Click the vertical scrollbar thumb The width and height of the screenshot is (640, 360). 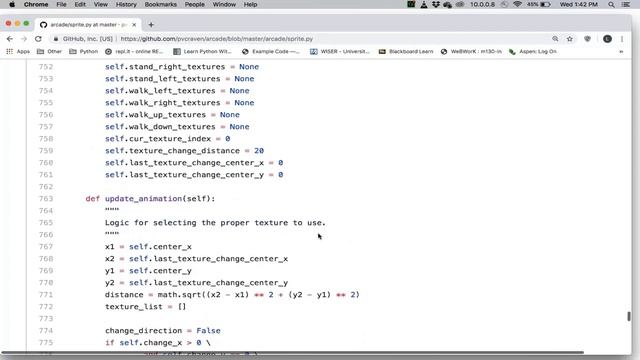click(x=629, y=316)
